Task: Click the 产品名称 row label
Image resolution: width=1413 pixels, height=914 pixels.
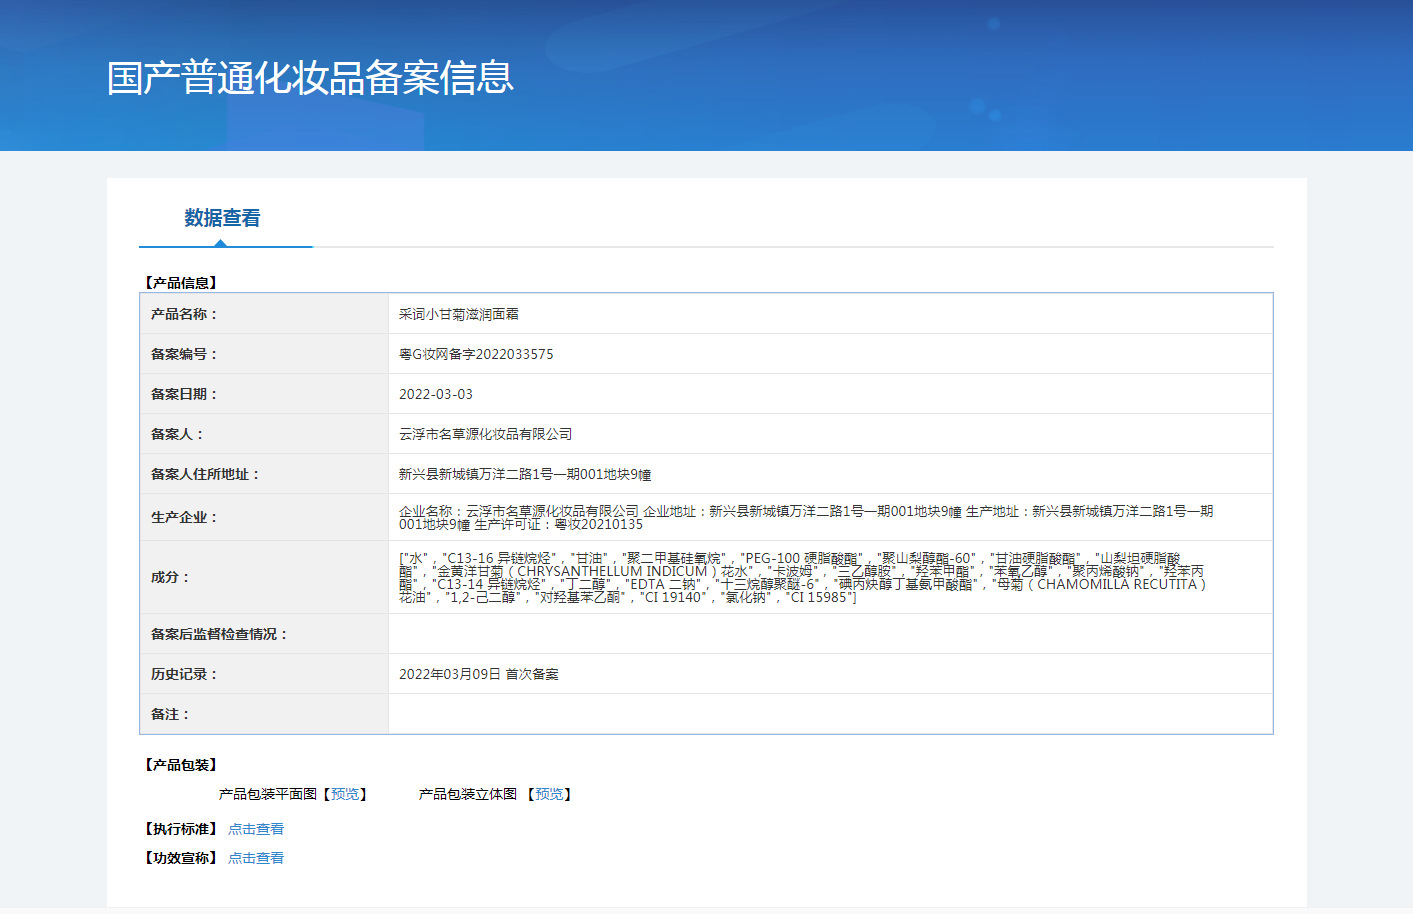Action: [x=184, y=314]
